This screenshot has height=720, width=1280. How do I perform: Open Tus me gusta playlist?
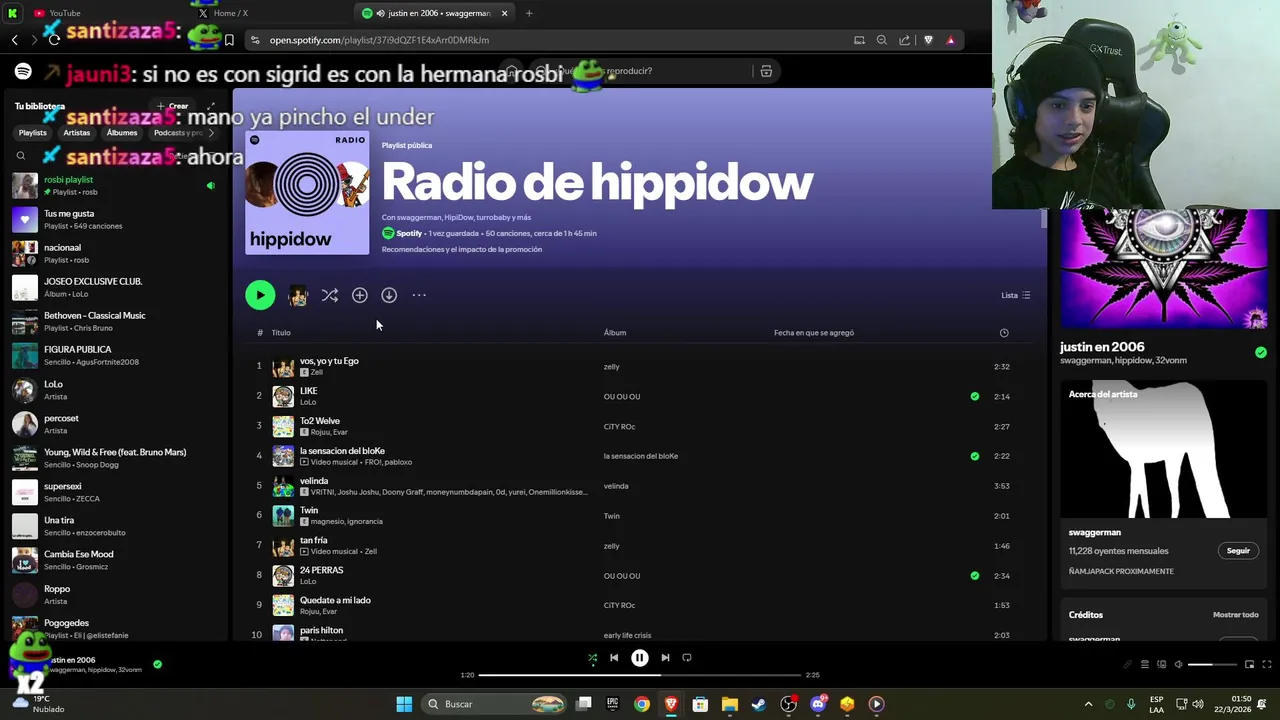[118, 219]
